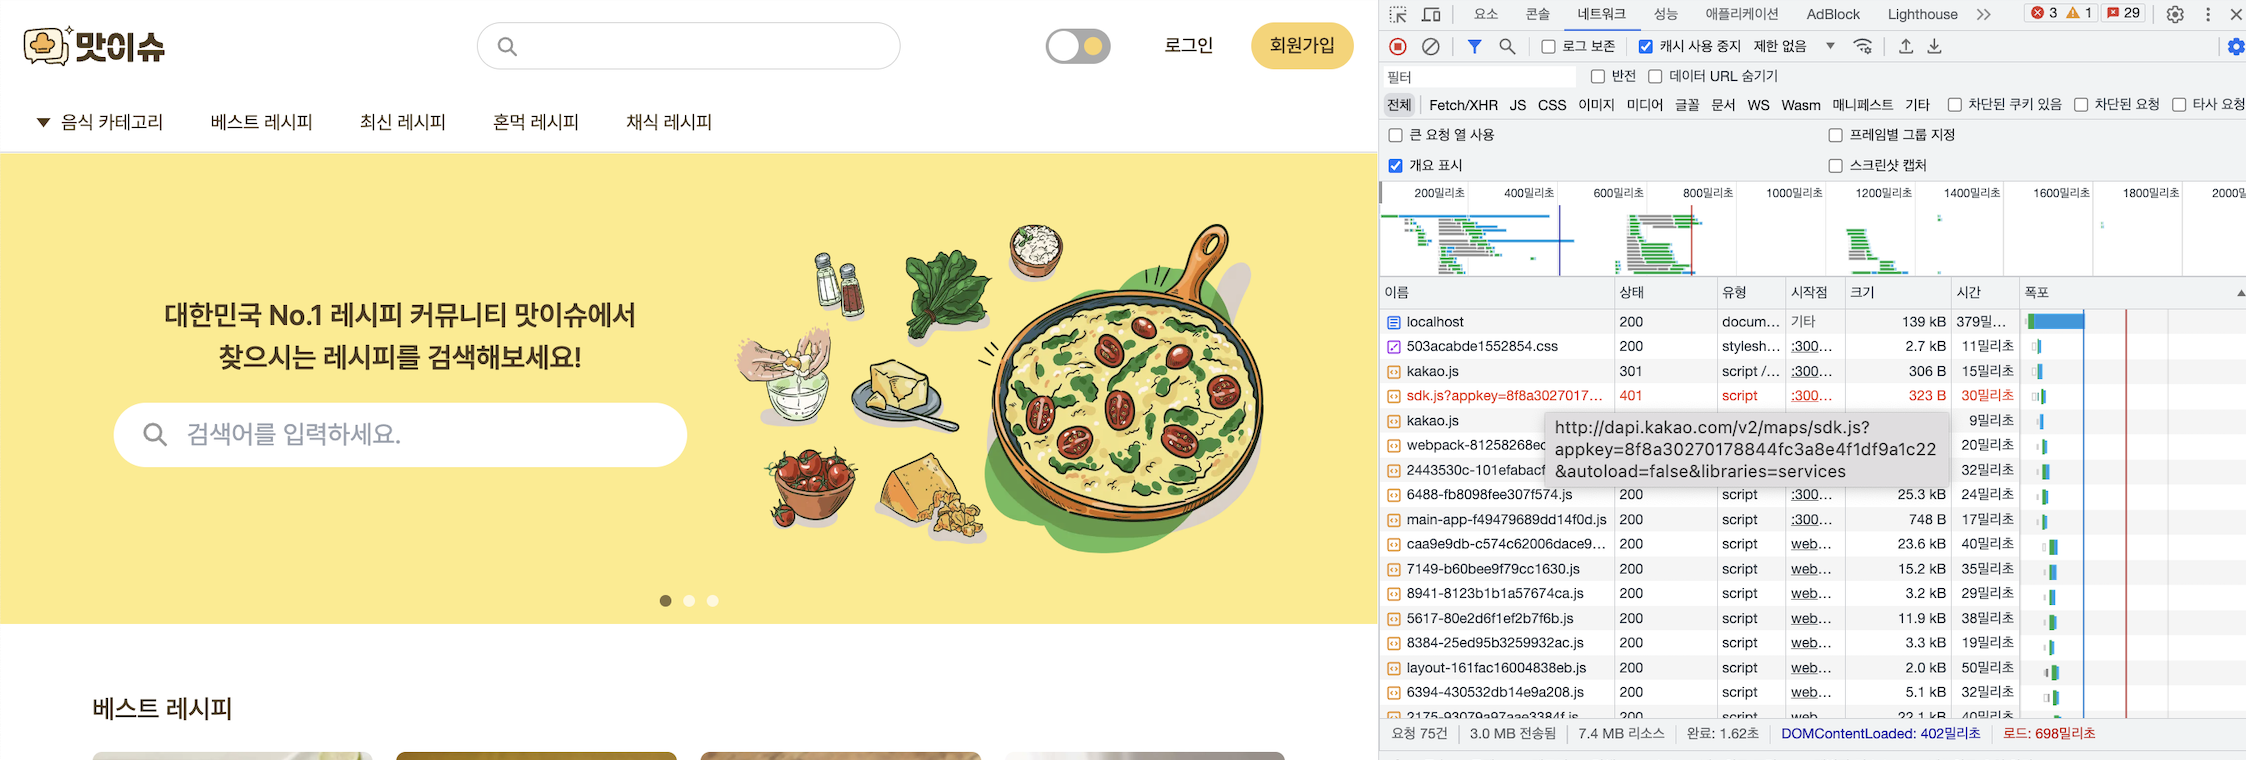Open 채식 레시피 navigation link
Screen dimensions: 2246x760
pyautogui.click(x=669, y=122)
